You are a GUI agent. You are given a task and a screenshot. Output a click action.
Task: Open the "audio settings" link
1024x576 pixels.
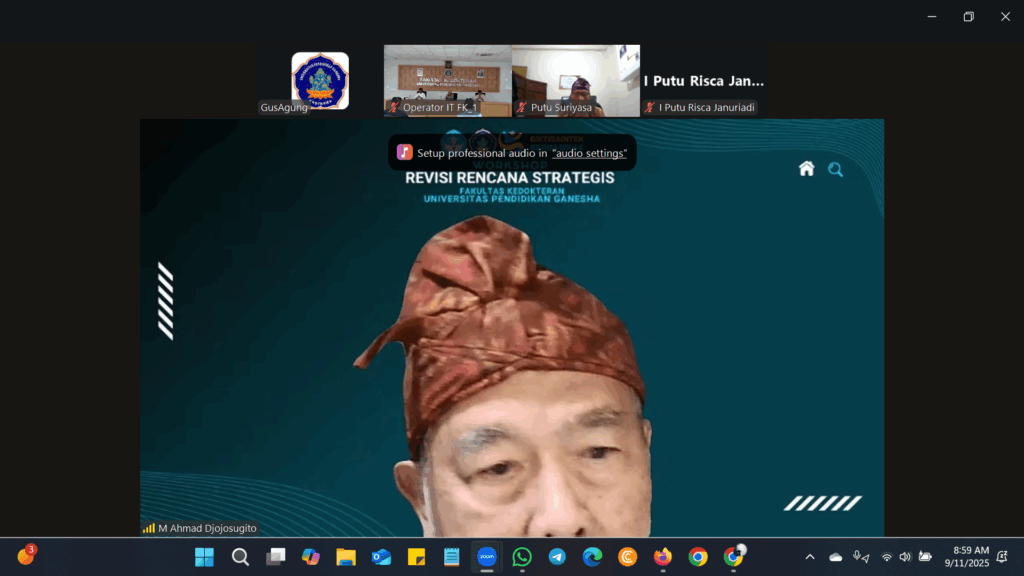point(589,153)
